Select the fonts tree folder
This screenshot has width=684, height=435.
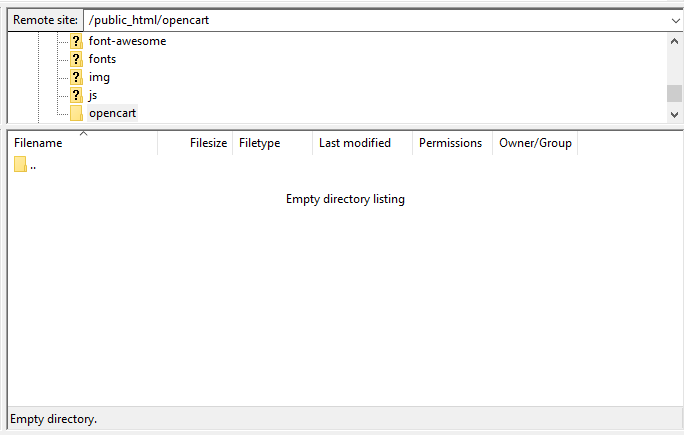(103, 59)
